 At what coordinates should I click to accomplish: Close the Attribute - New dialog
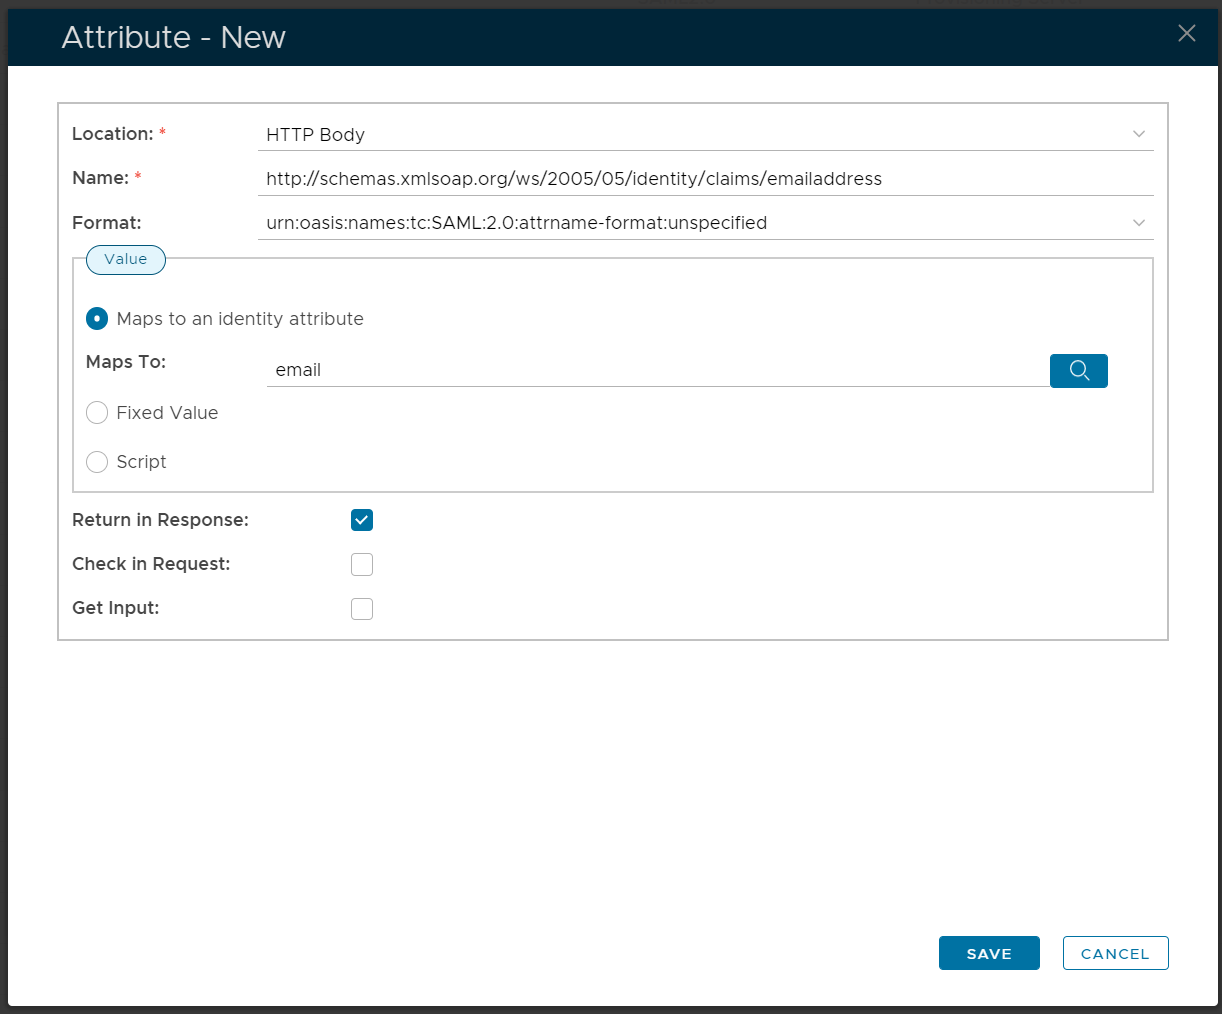[1187, 34]
